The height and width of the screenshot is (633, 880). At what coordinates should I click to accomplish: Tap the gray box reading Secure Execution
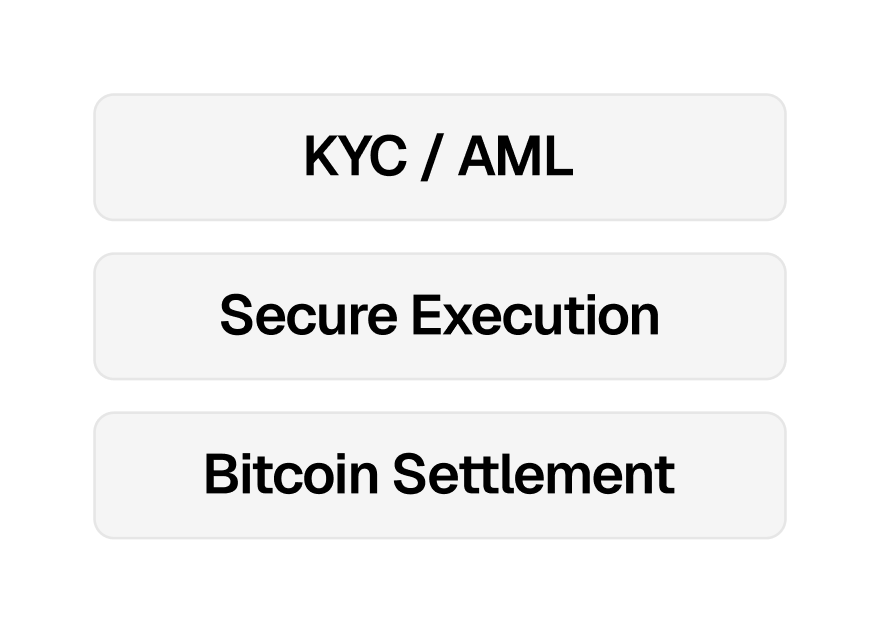[x=439, y=316]
